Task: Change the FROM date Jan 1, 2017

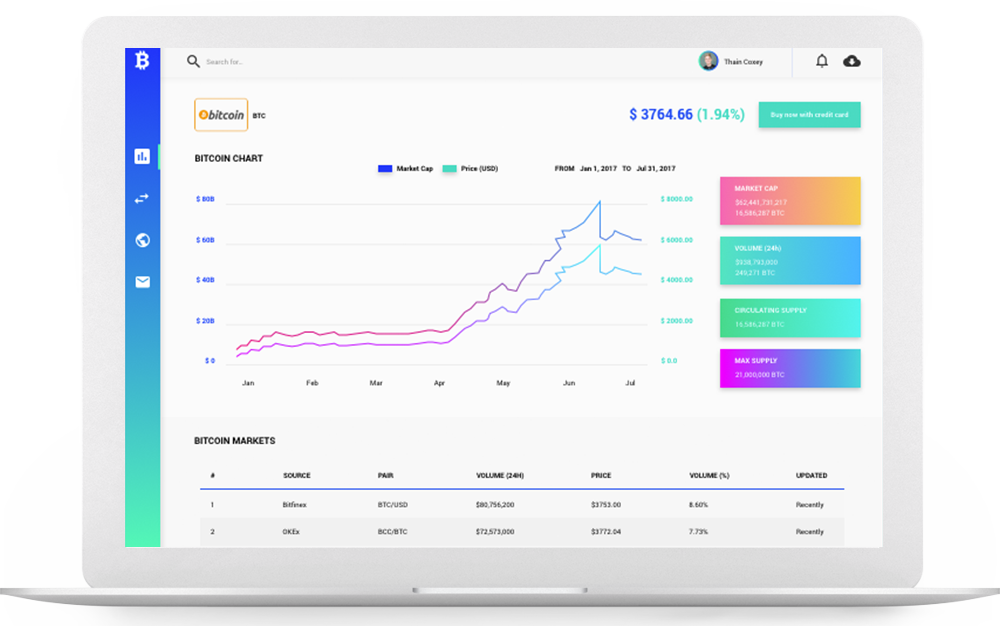Action: pos(598,169)
